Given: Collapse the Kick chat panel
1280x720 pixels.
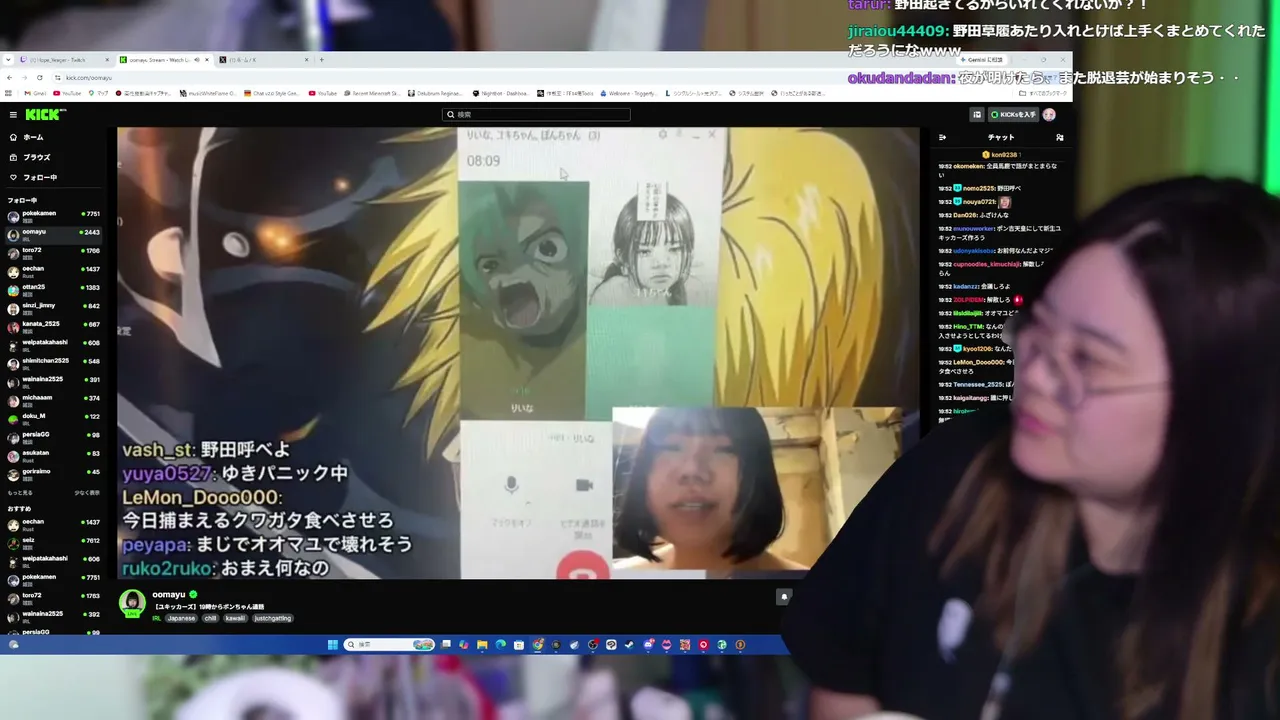Looking at the screenshot, I should click(942, 137).
